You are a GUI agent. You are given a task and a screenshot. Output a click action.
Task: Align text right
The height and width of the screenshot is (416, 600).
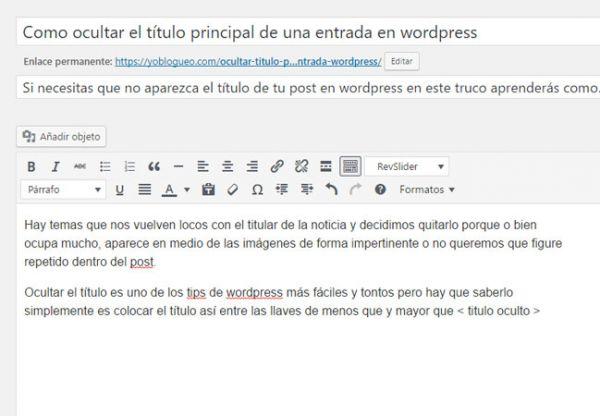tap(252, 166)
